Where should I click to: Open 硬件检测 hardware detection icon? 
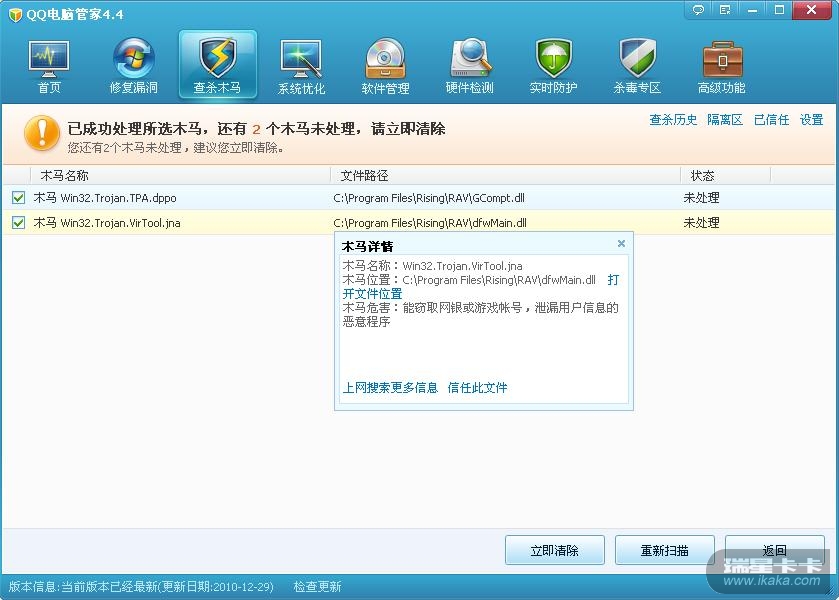coord(469,66)
